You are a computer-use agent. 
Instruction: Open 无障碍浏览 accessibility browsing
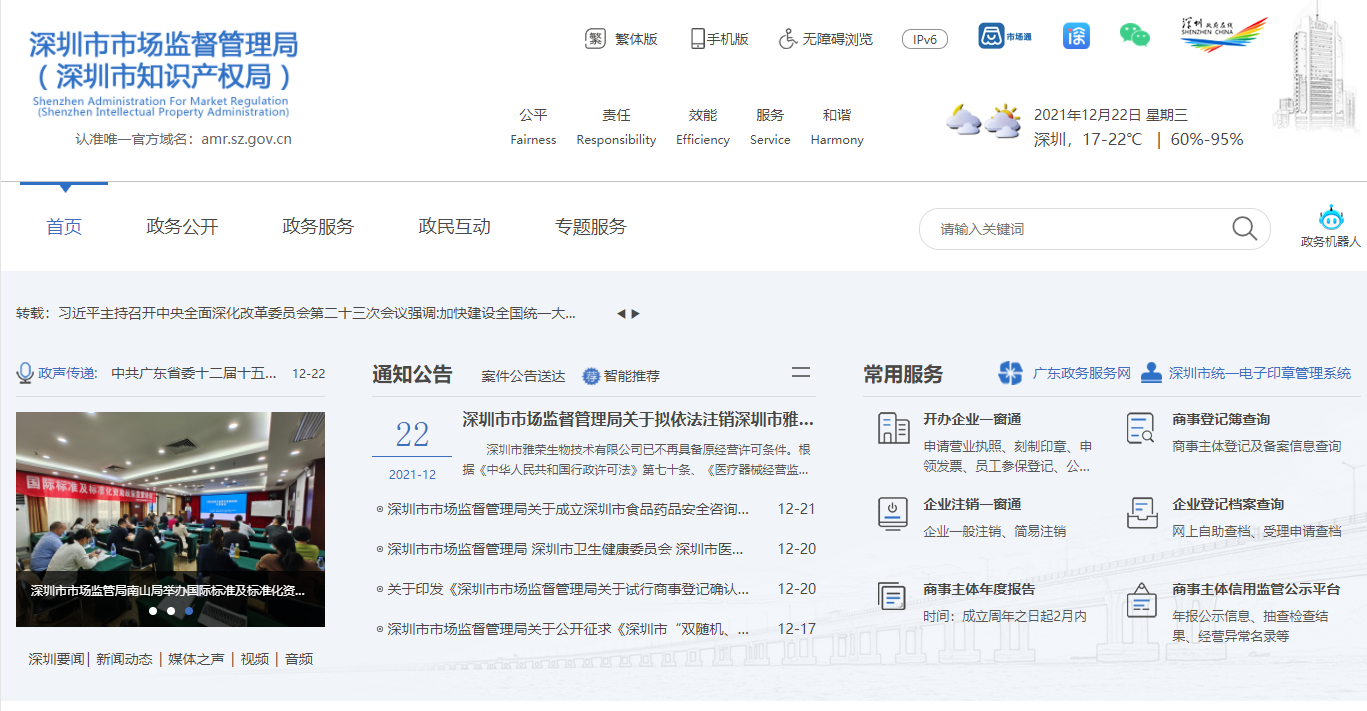click(x=824, y=38)
